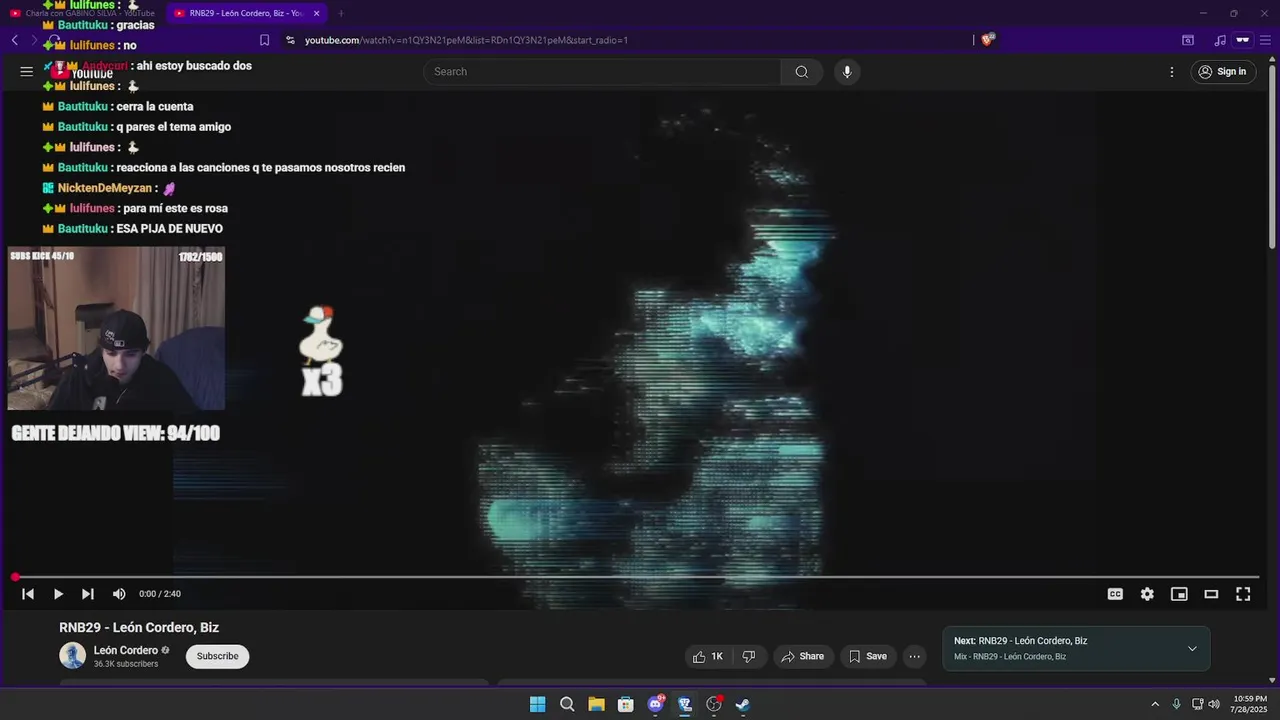
Task: Skip back to the previous video
Action: 28,594
